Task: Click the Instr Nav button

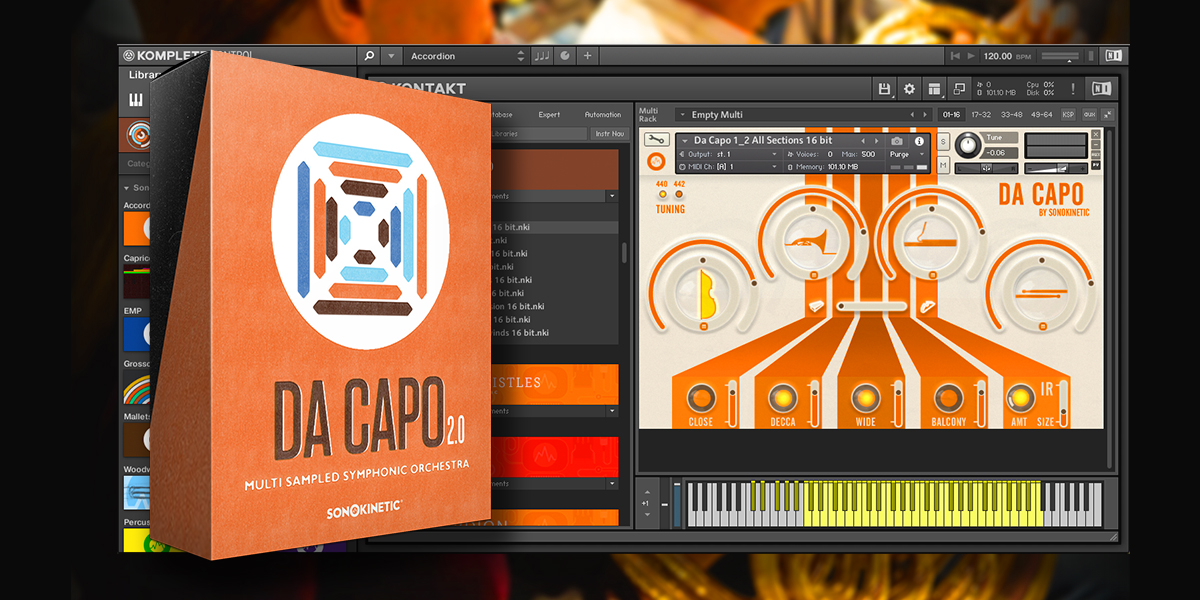Action: tap(608, 133)
